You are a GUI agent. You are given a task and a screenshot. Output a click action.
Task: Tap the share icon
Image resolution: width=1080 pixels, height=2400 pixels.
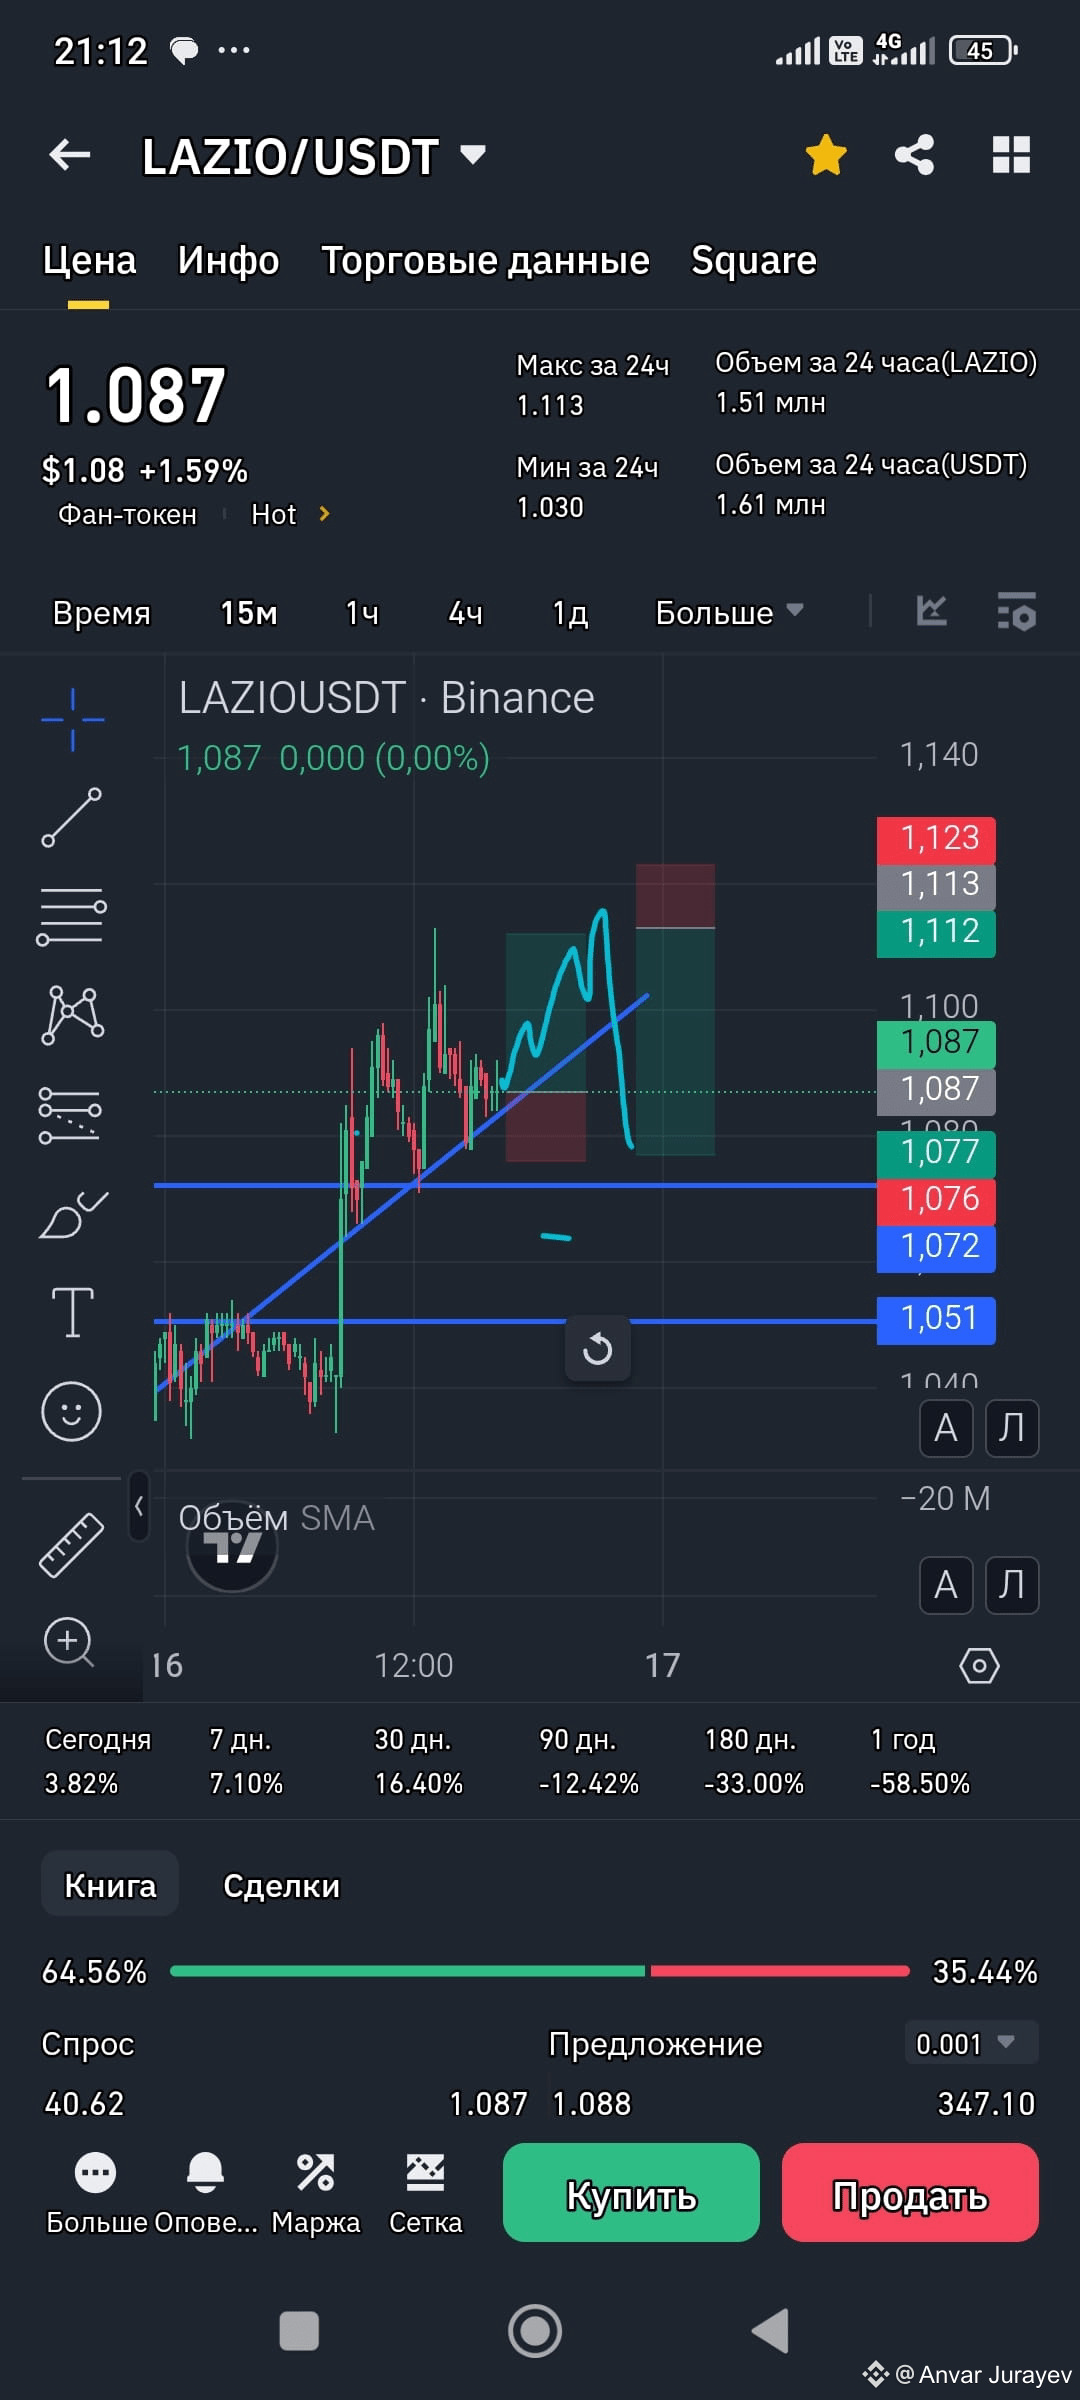tap(914, 155)
